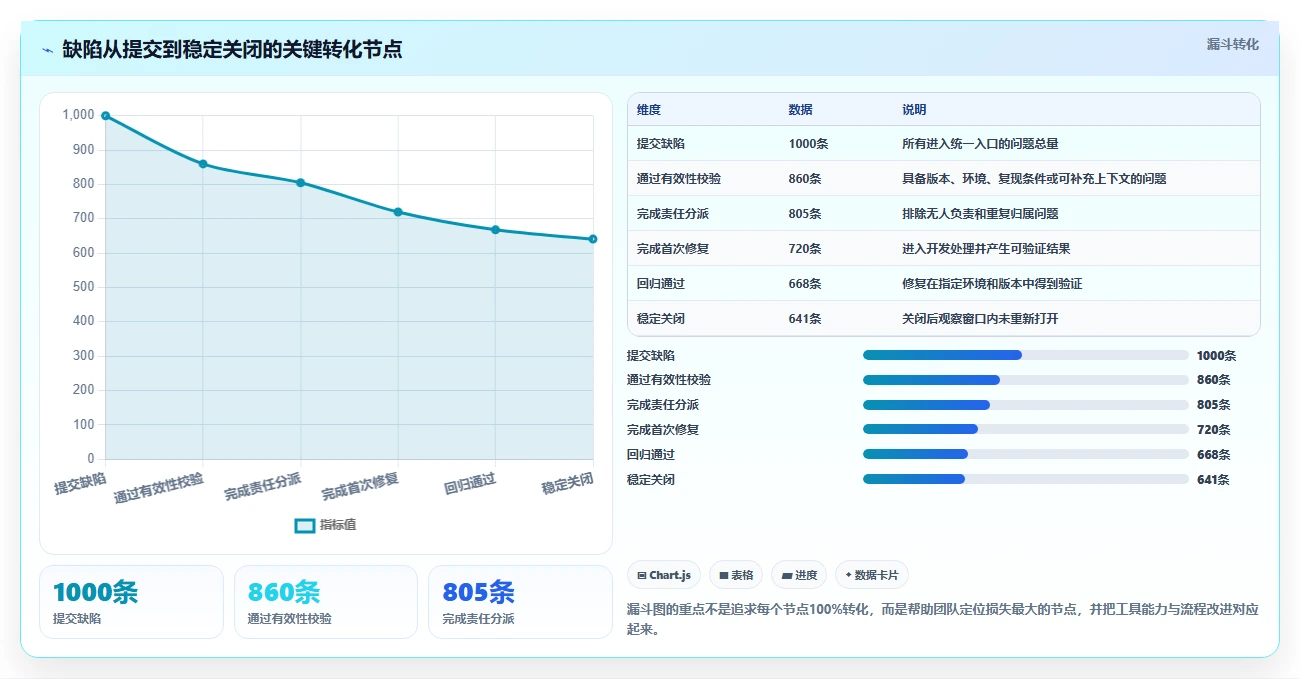Click the 回归通过 x-axis label
The image size is (1300, 679).
[470, 485]
